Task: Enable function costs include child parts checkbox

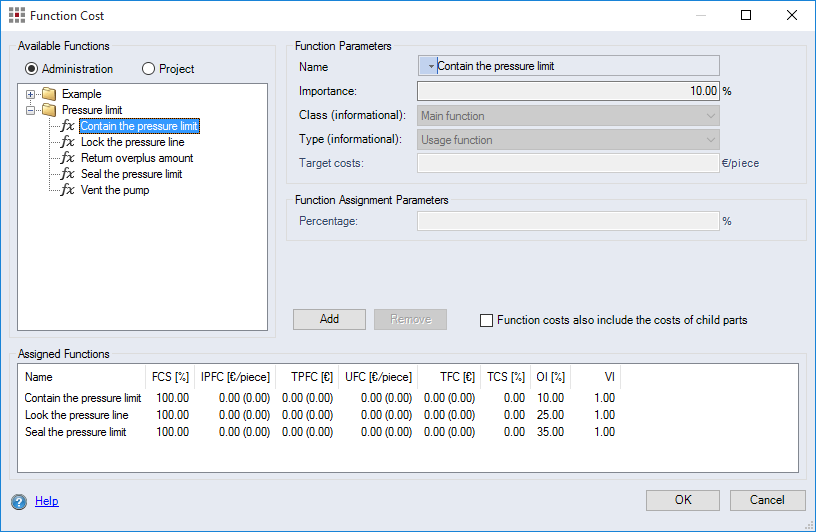Action: [x=487, y=321]
